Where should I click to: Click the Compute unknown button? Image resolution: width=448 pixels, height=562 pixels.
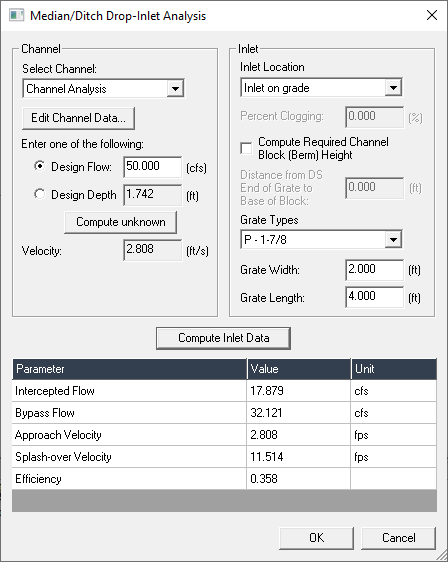[120, 222]
